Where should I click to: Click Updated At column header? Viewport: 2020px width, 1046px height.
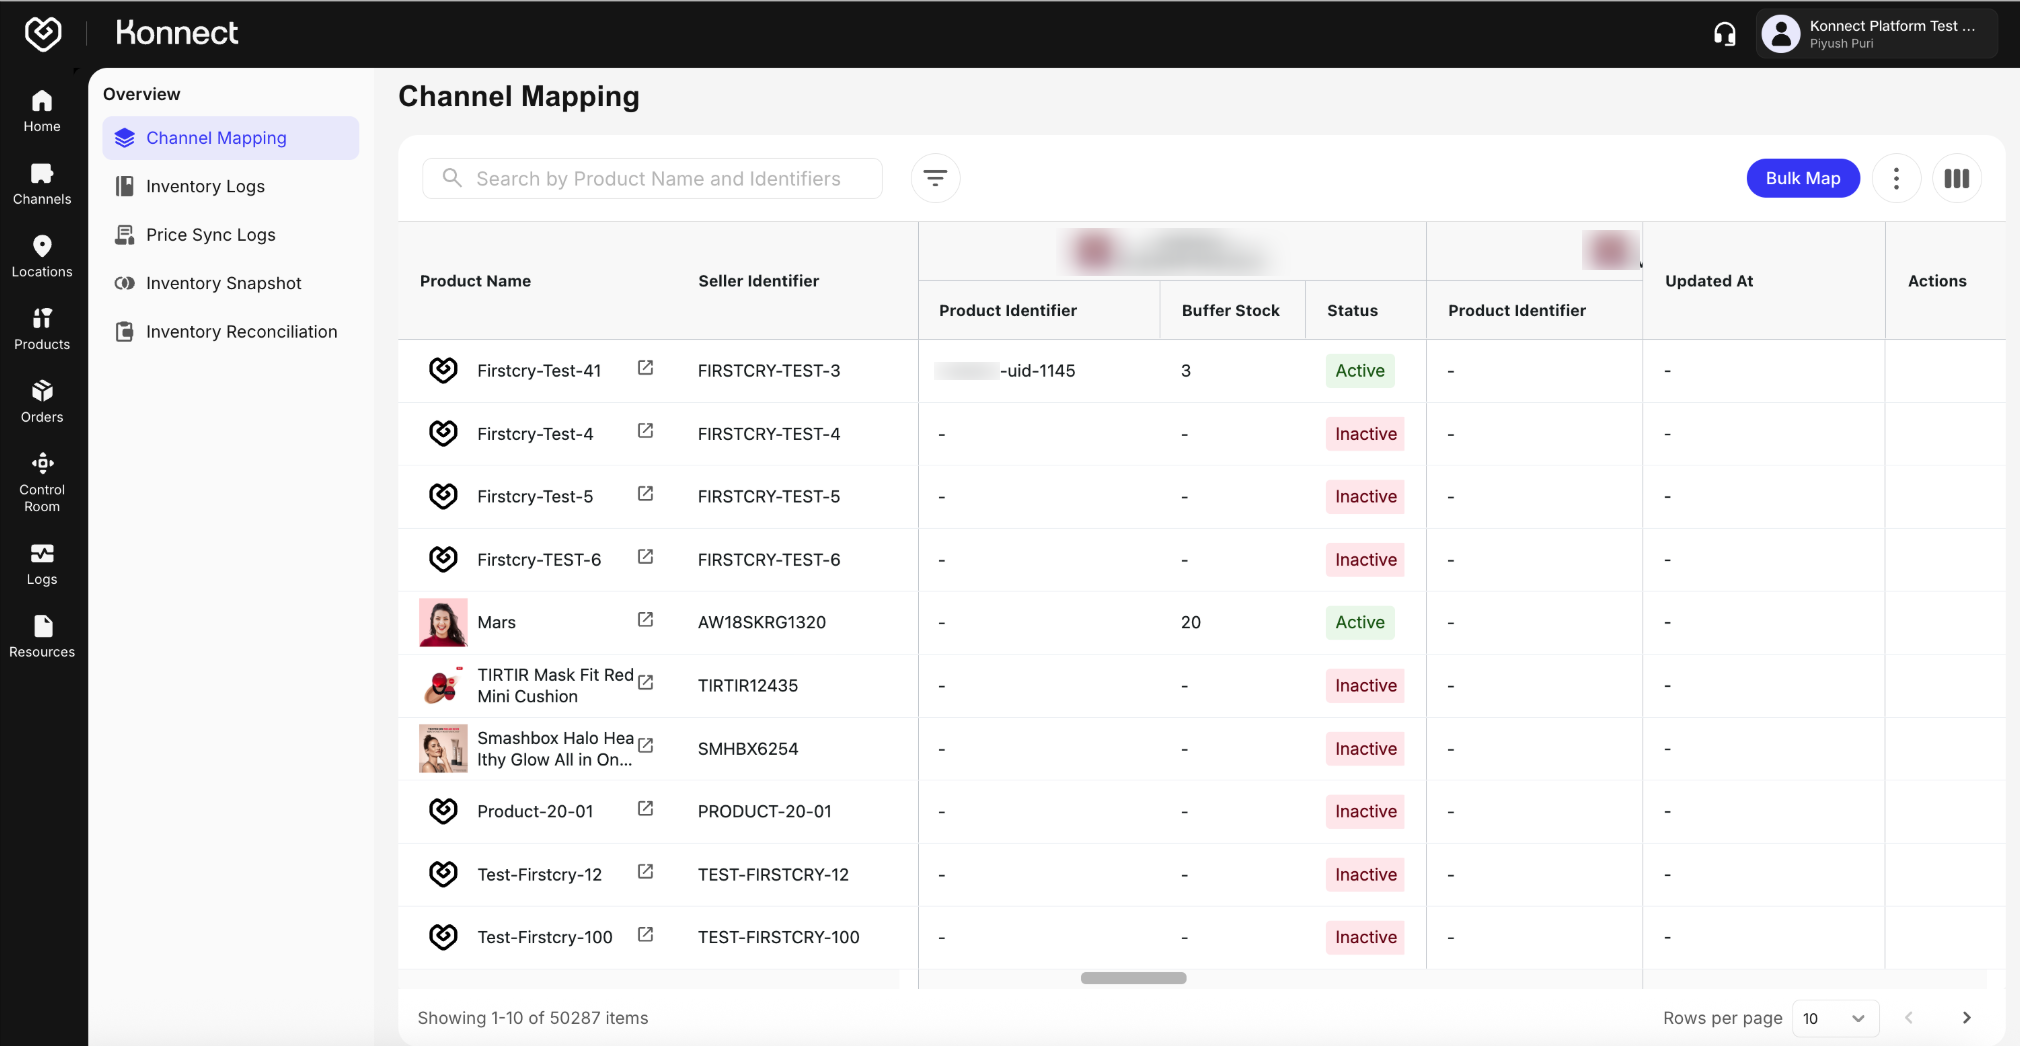1709,281
